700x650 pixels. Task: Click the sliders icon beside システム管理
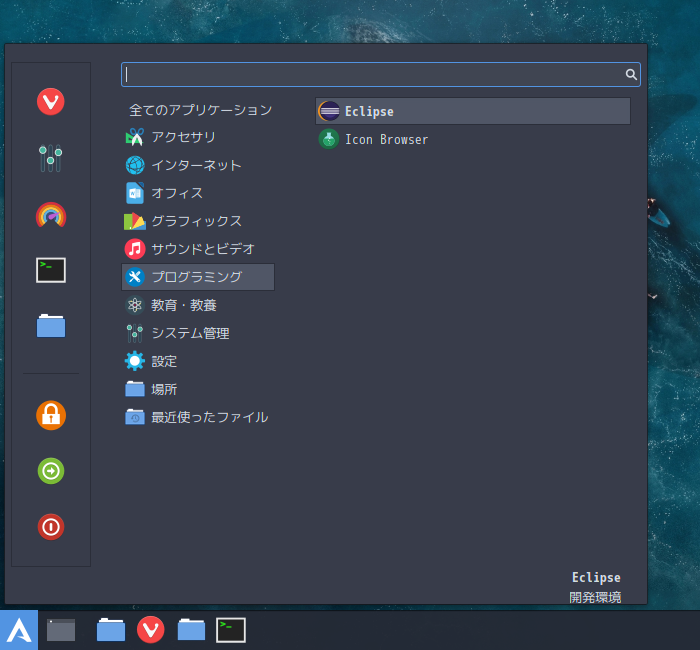pos(134,333)
